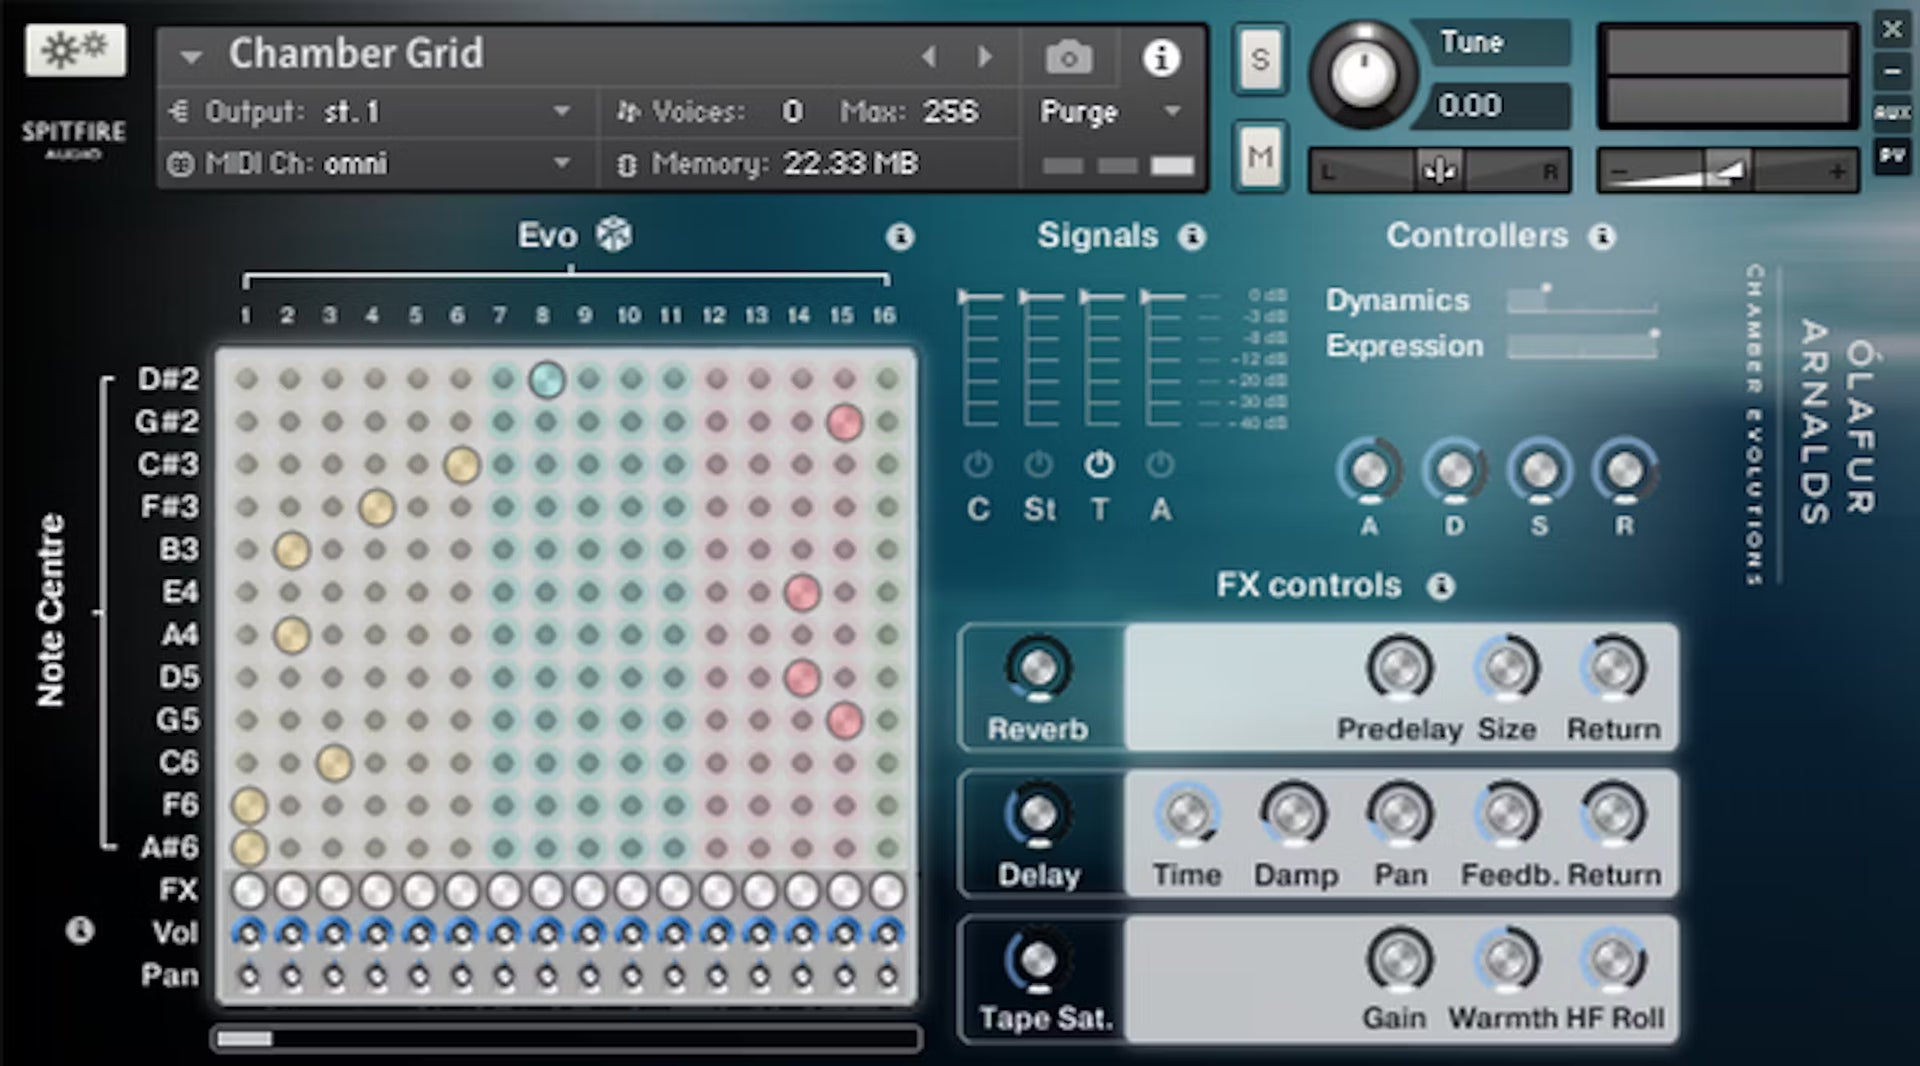Show instrument info with the i icon
Viewport: 1920px width, 1066px height.
(x=1160, y=58)
